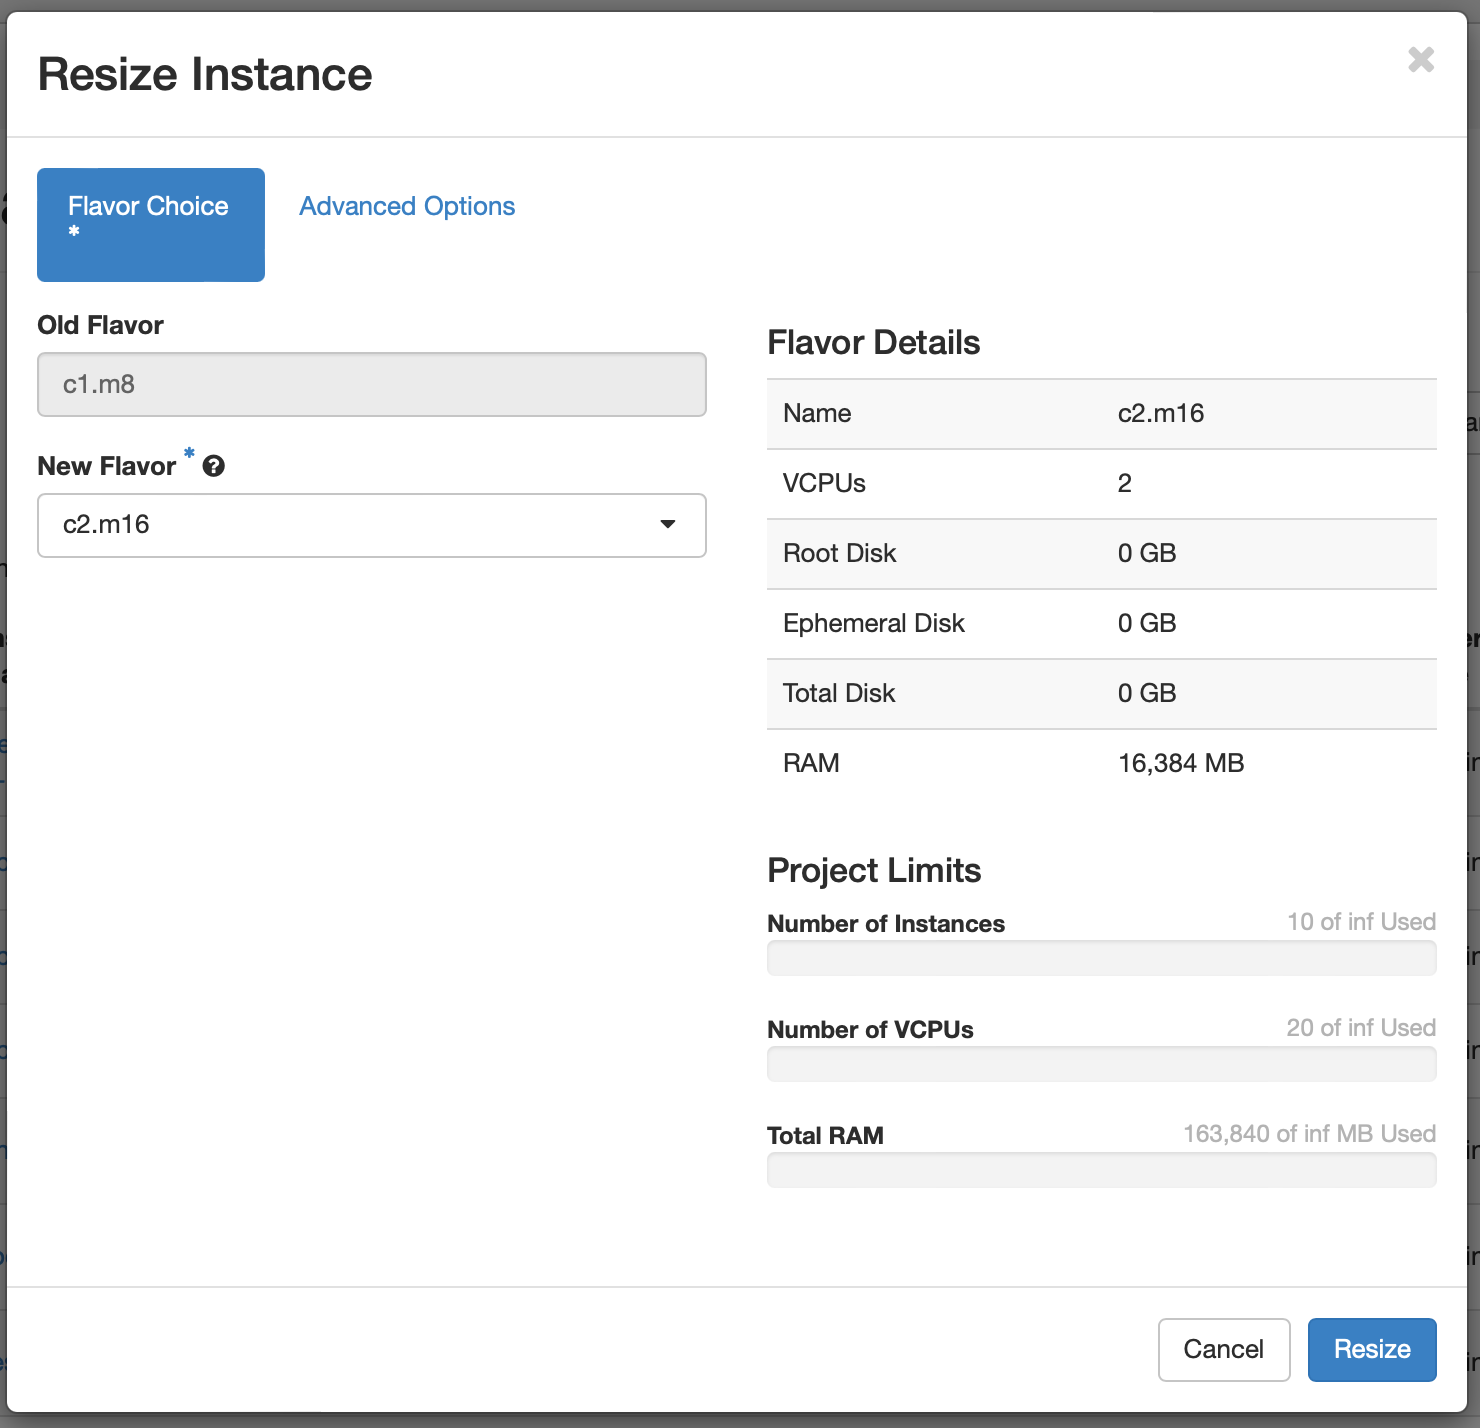Click '163,840 of inf MB Used' text
This screenshot has height=1428, width=1480.
click(x=1309, y=1133)
